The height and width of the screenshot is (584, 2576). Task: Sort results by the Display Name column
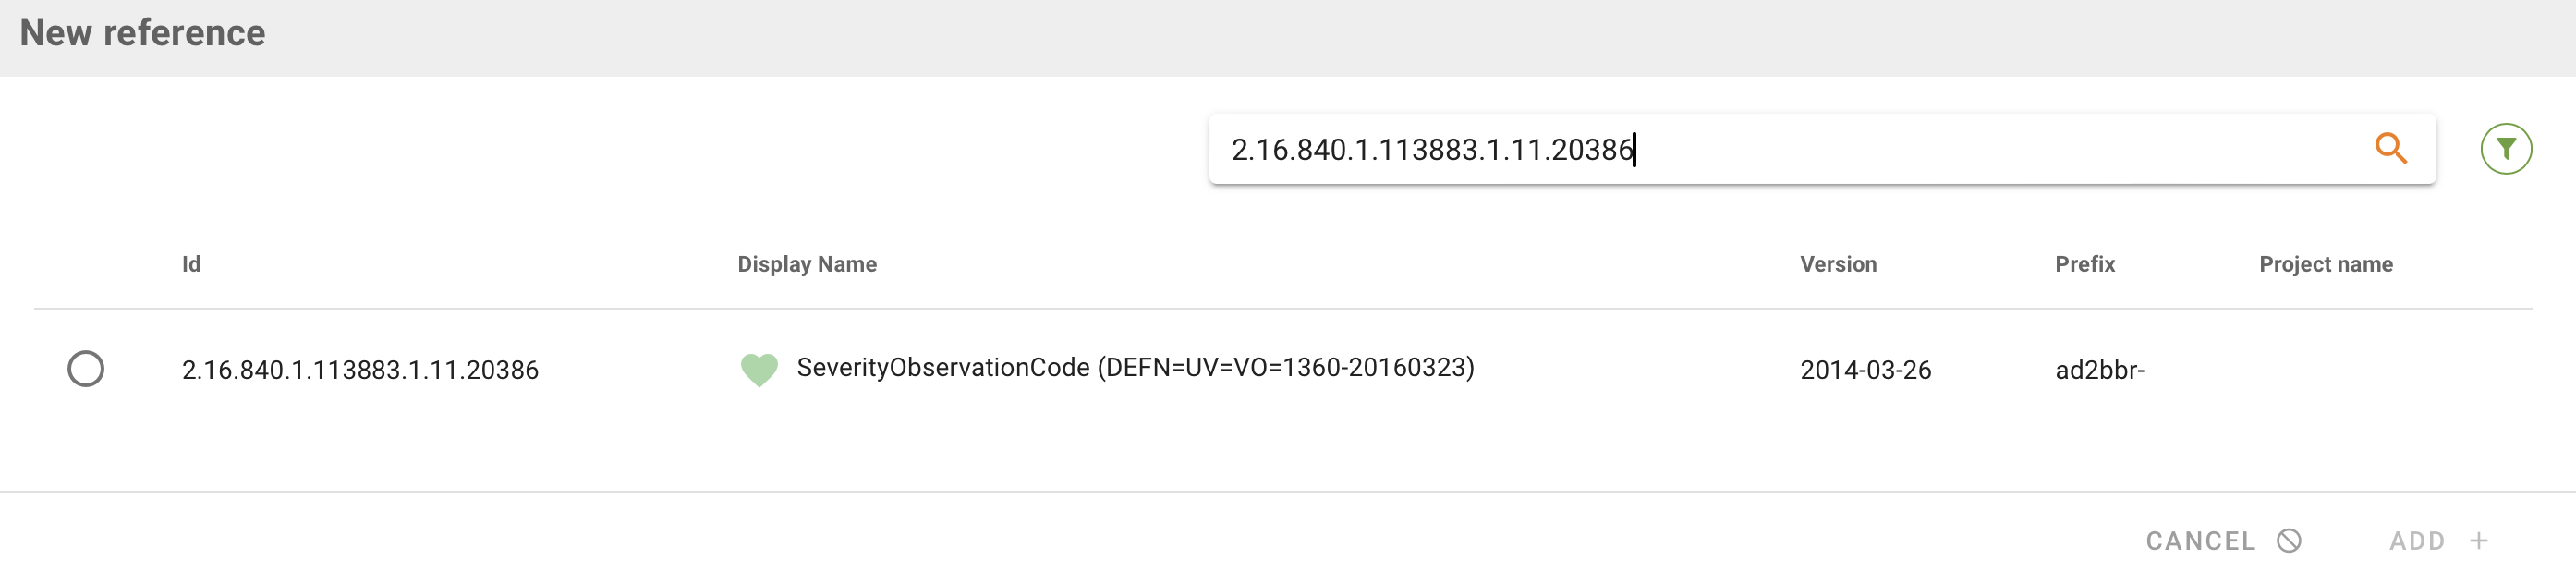pos(807,264)
